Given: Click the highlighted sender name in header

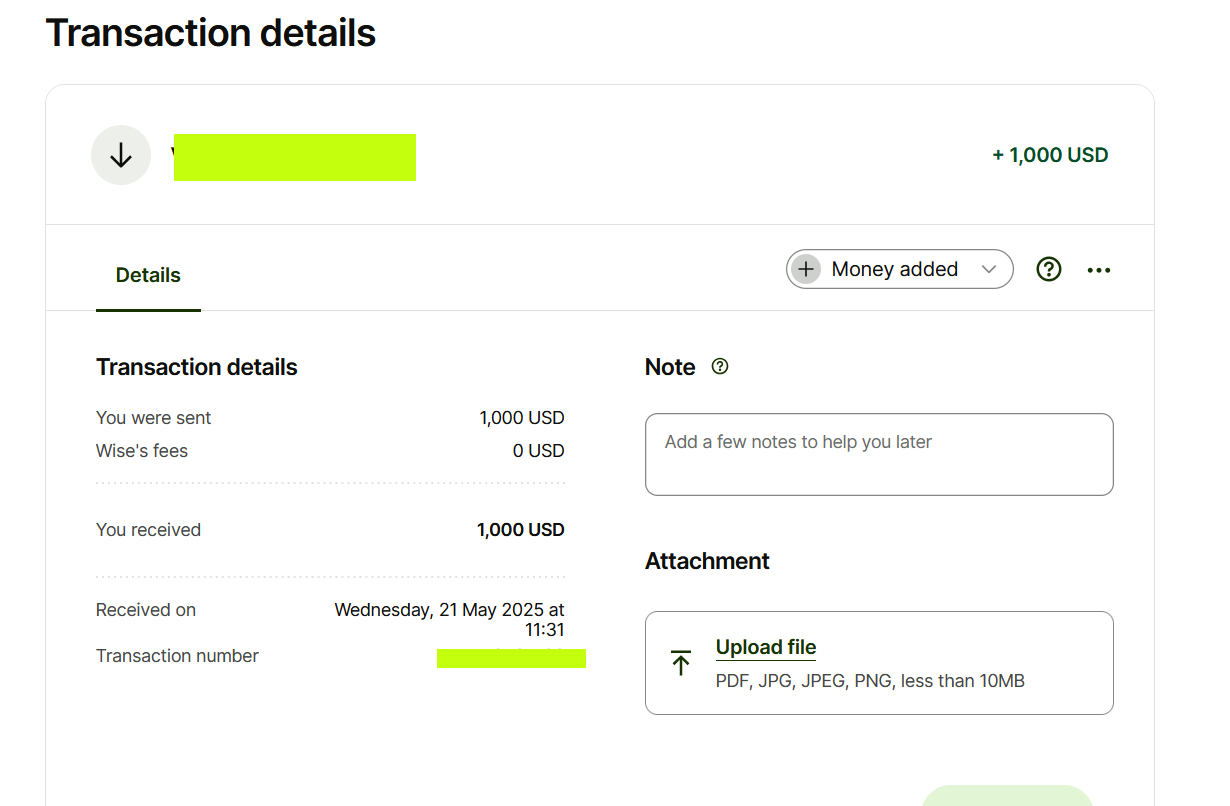Looking at the screenshot, I should tap(294, 157).
